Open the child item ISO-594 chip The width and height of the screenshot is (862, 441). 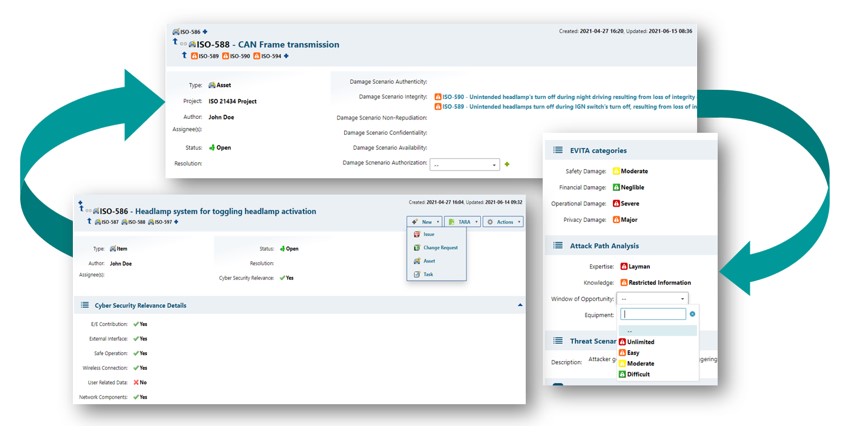coord(267,56)
